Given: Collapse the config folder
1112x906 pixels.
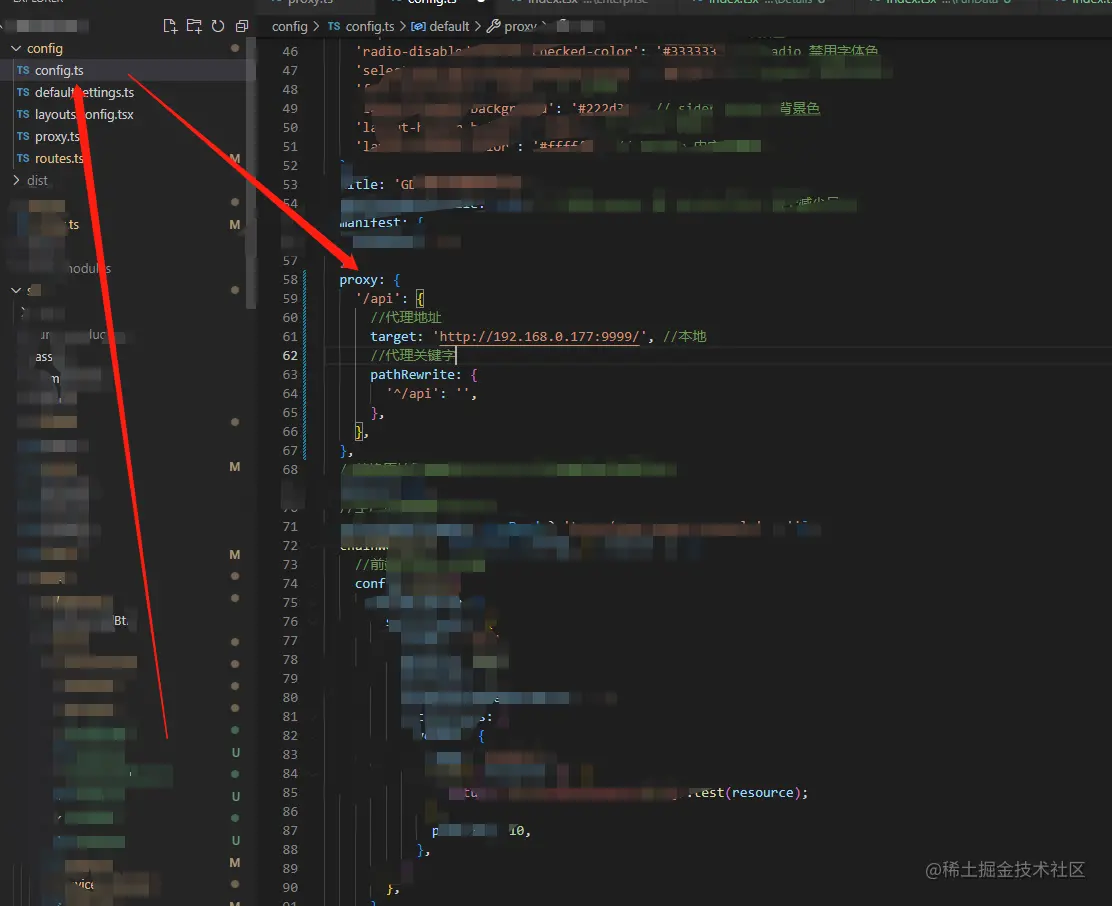Looking at the screenshot, I should 16,48.
